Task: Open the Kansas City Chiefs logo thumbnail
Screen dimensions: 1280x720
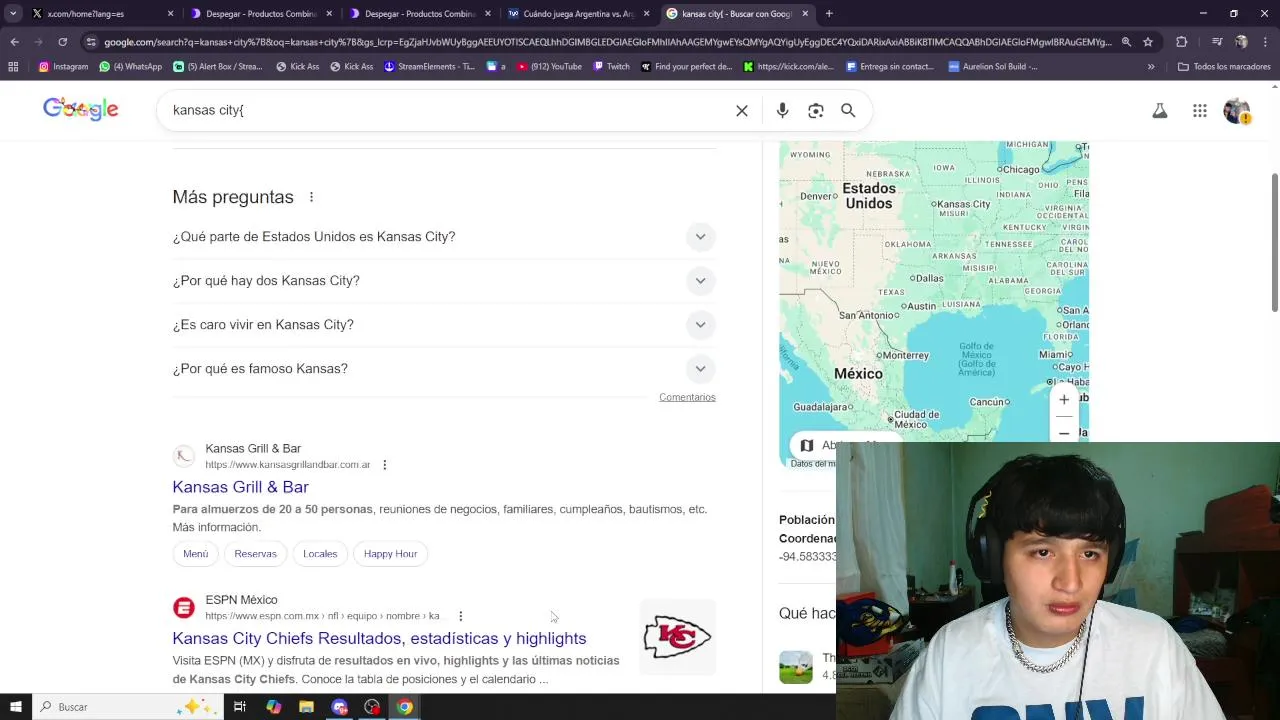Action: tap(677, 637)
